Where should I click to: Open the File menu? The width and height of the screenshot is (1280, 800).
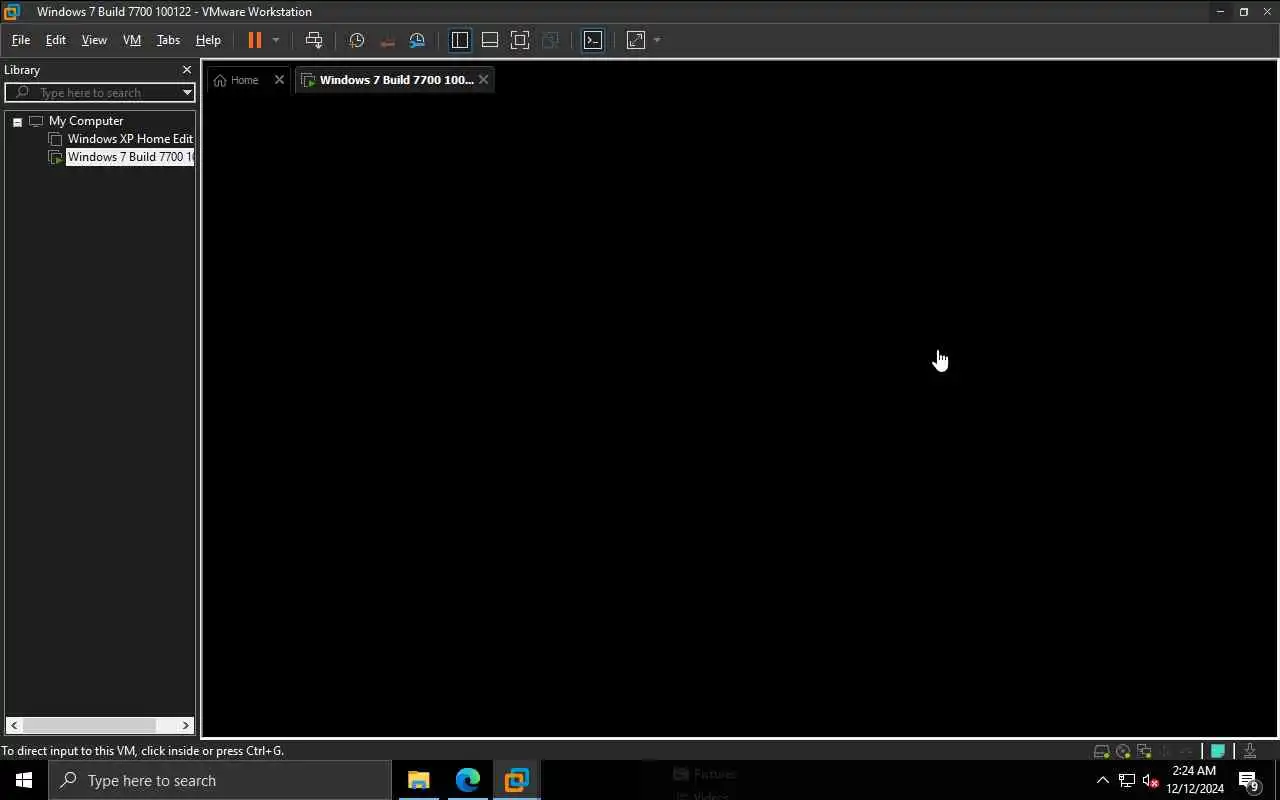(x=20, y=40)
